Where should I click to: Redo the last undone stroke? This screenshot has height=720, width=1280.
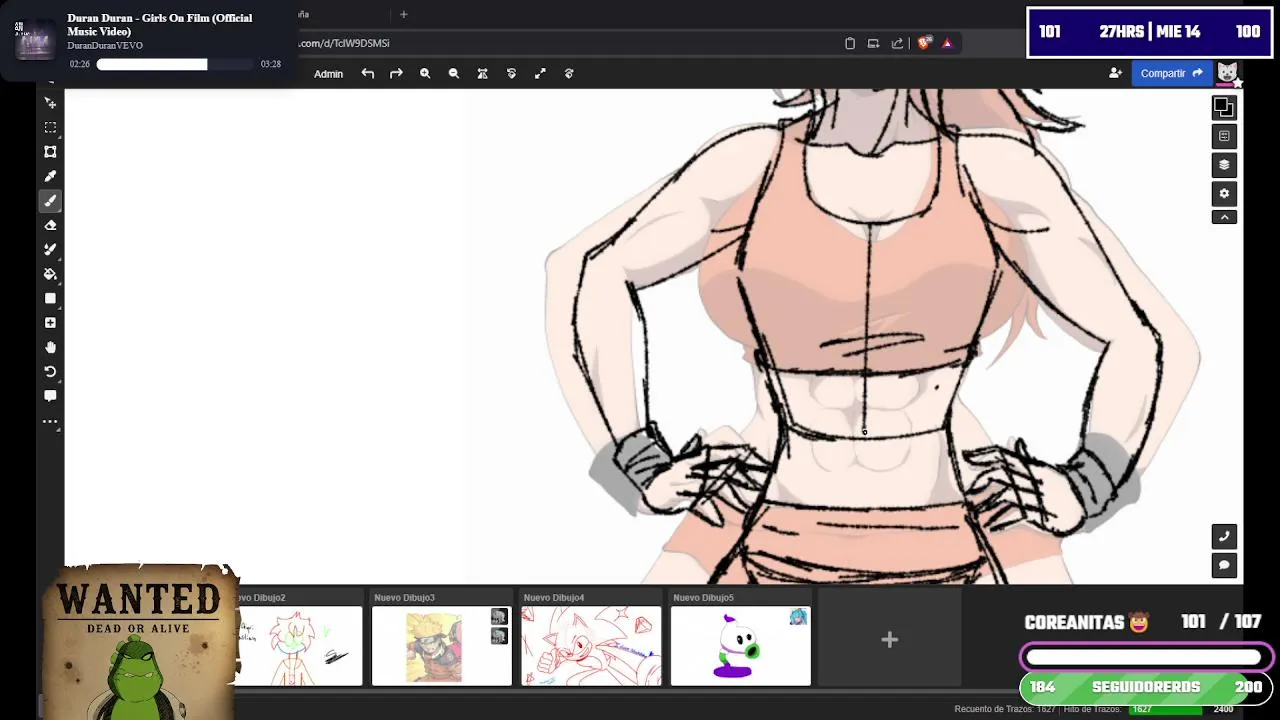pyautogui.click(x=396, y=73)
